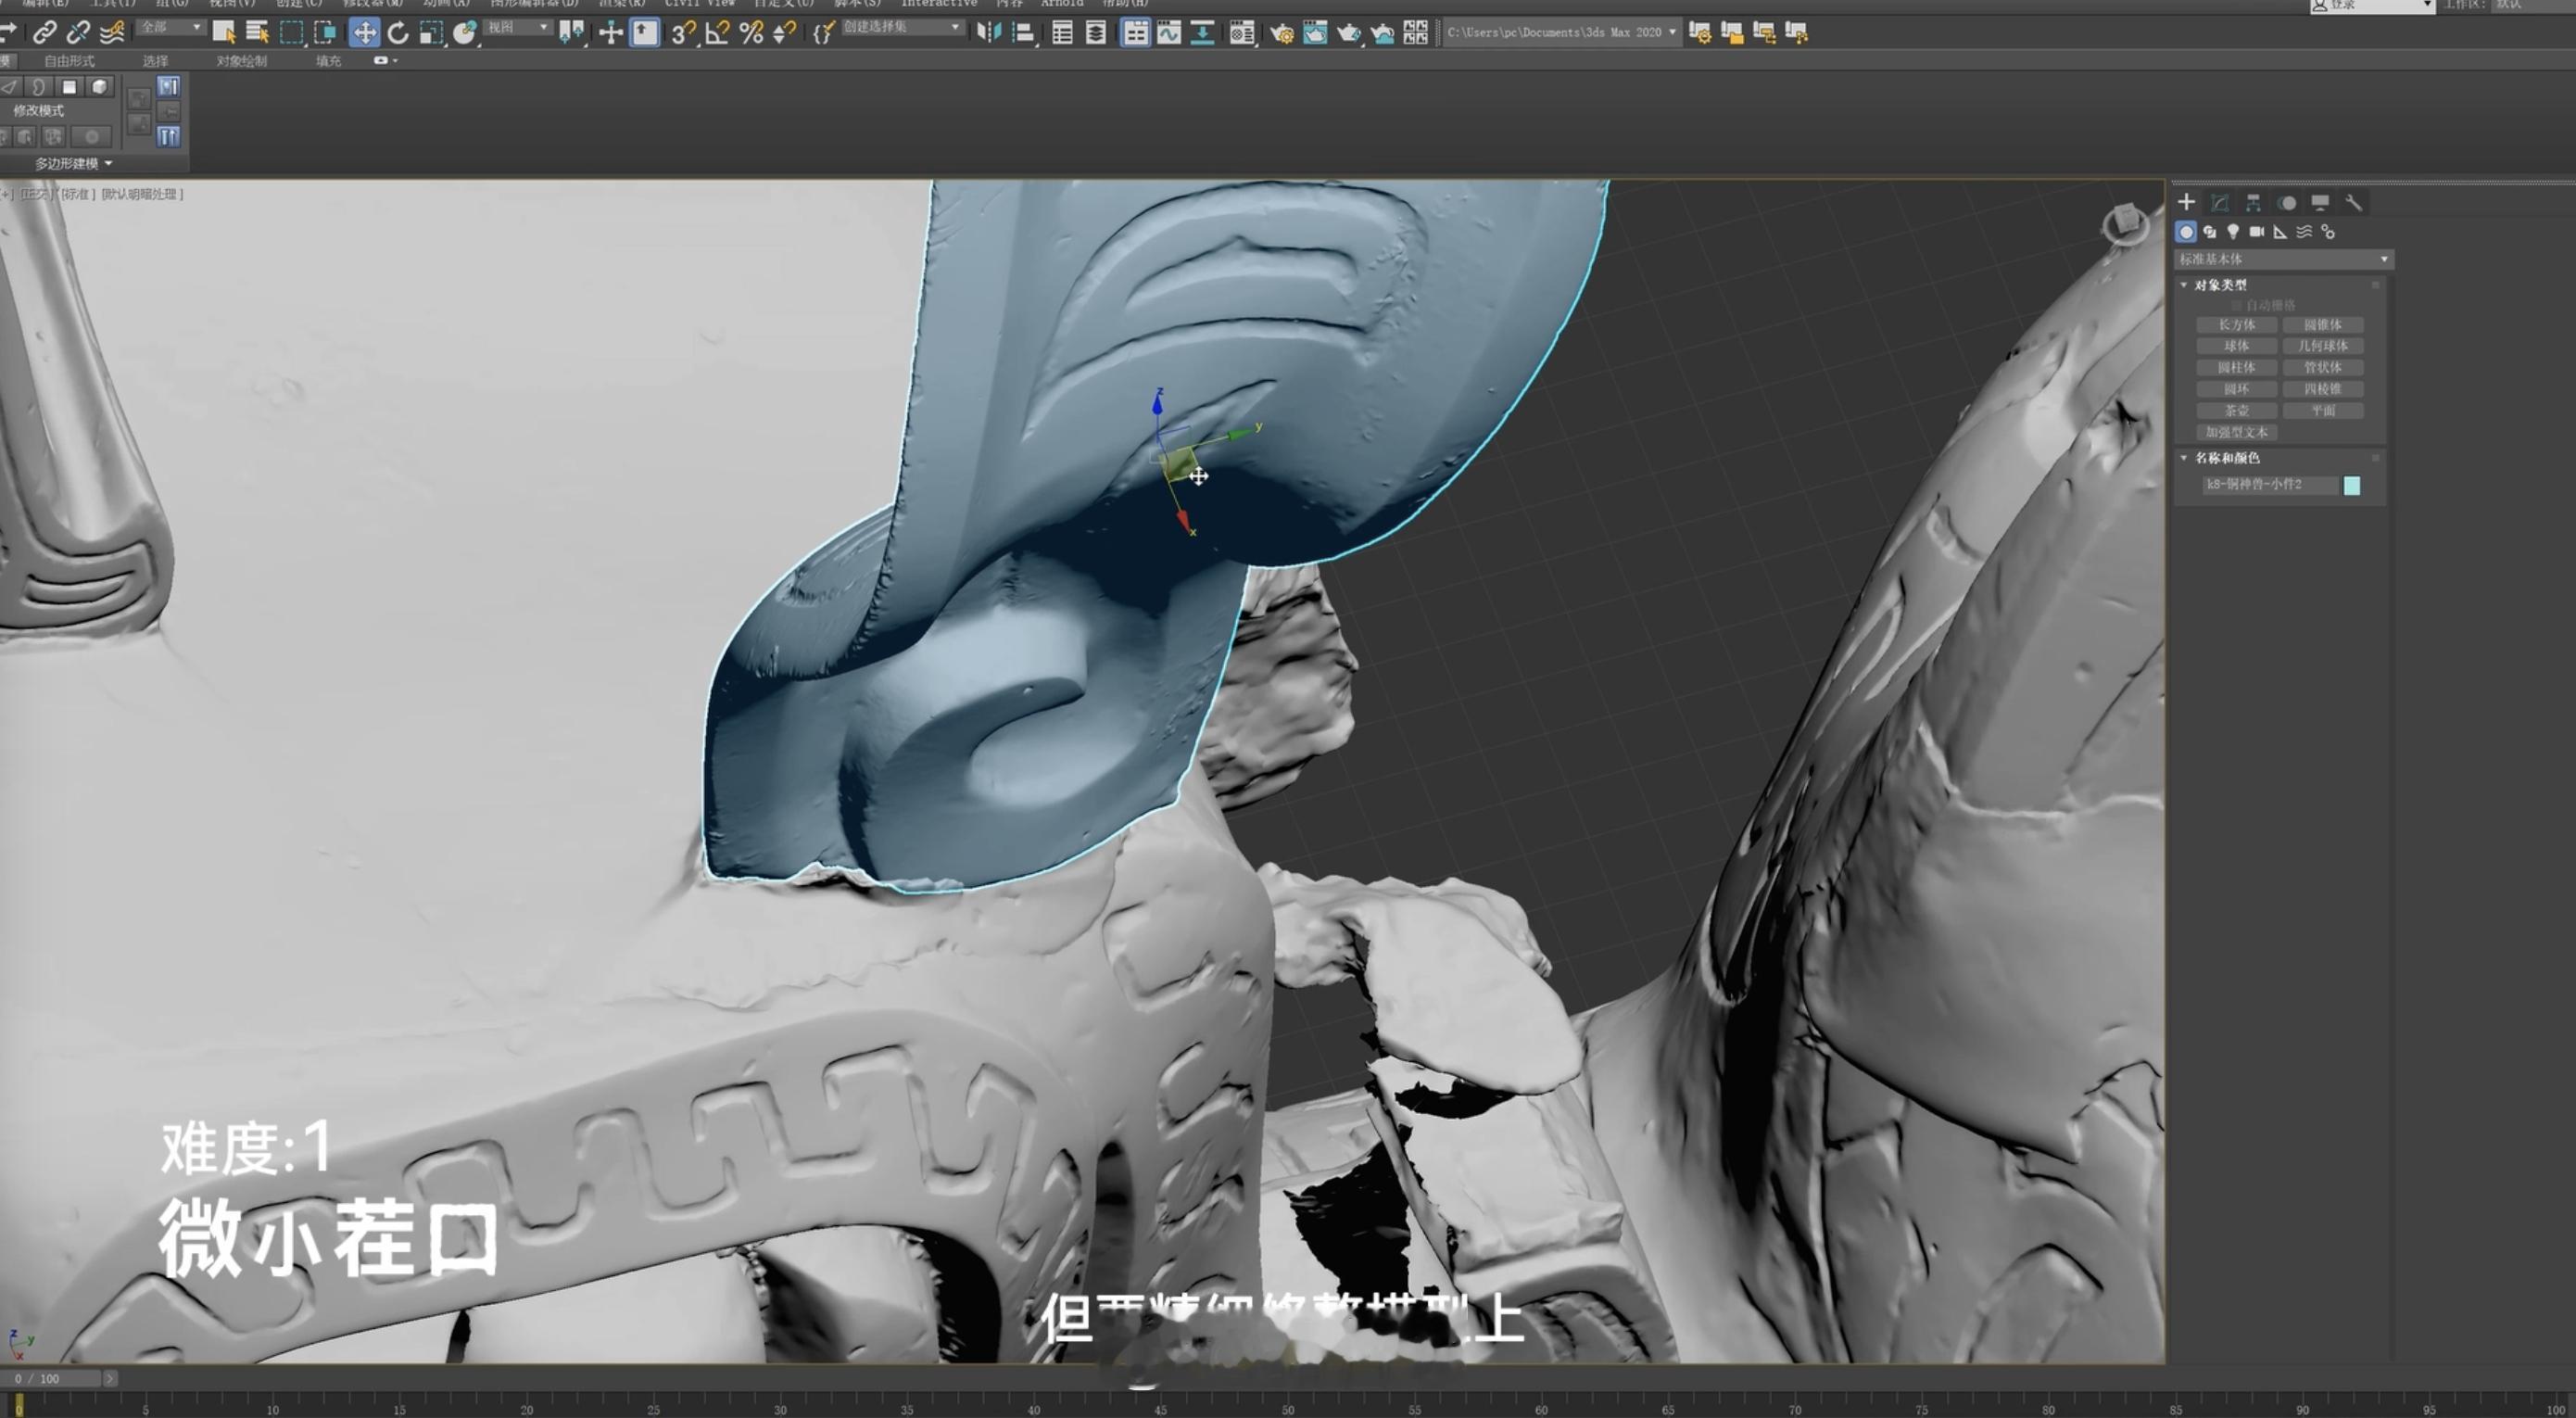Open the Hierarchy panel tab
Viewport: 2576px width, 1418px height.
pyautogui.click(x=2253, y=203)
